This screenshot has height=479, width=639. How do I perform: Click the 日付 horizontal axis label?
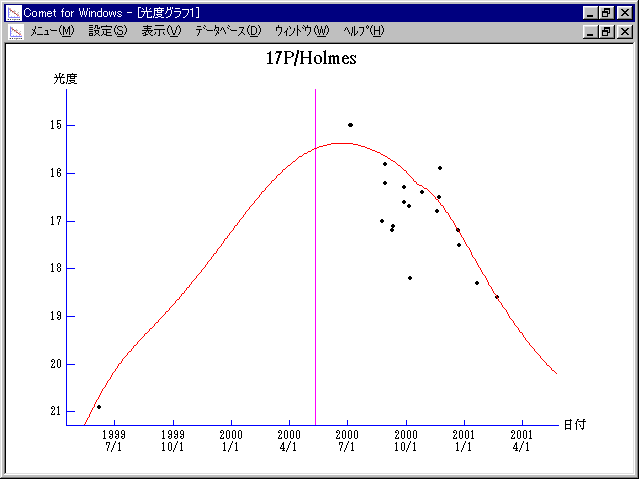pos(573,424)
